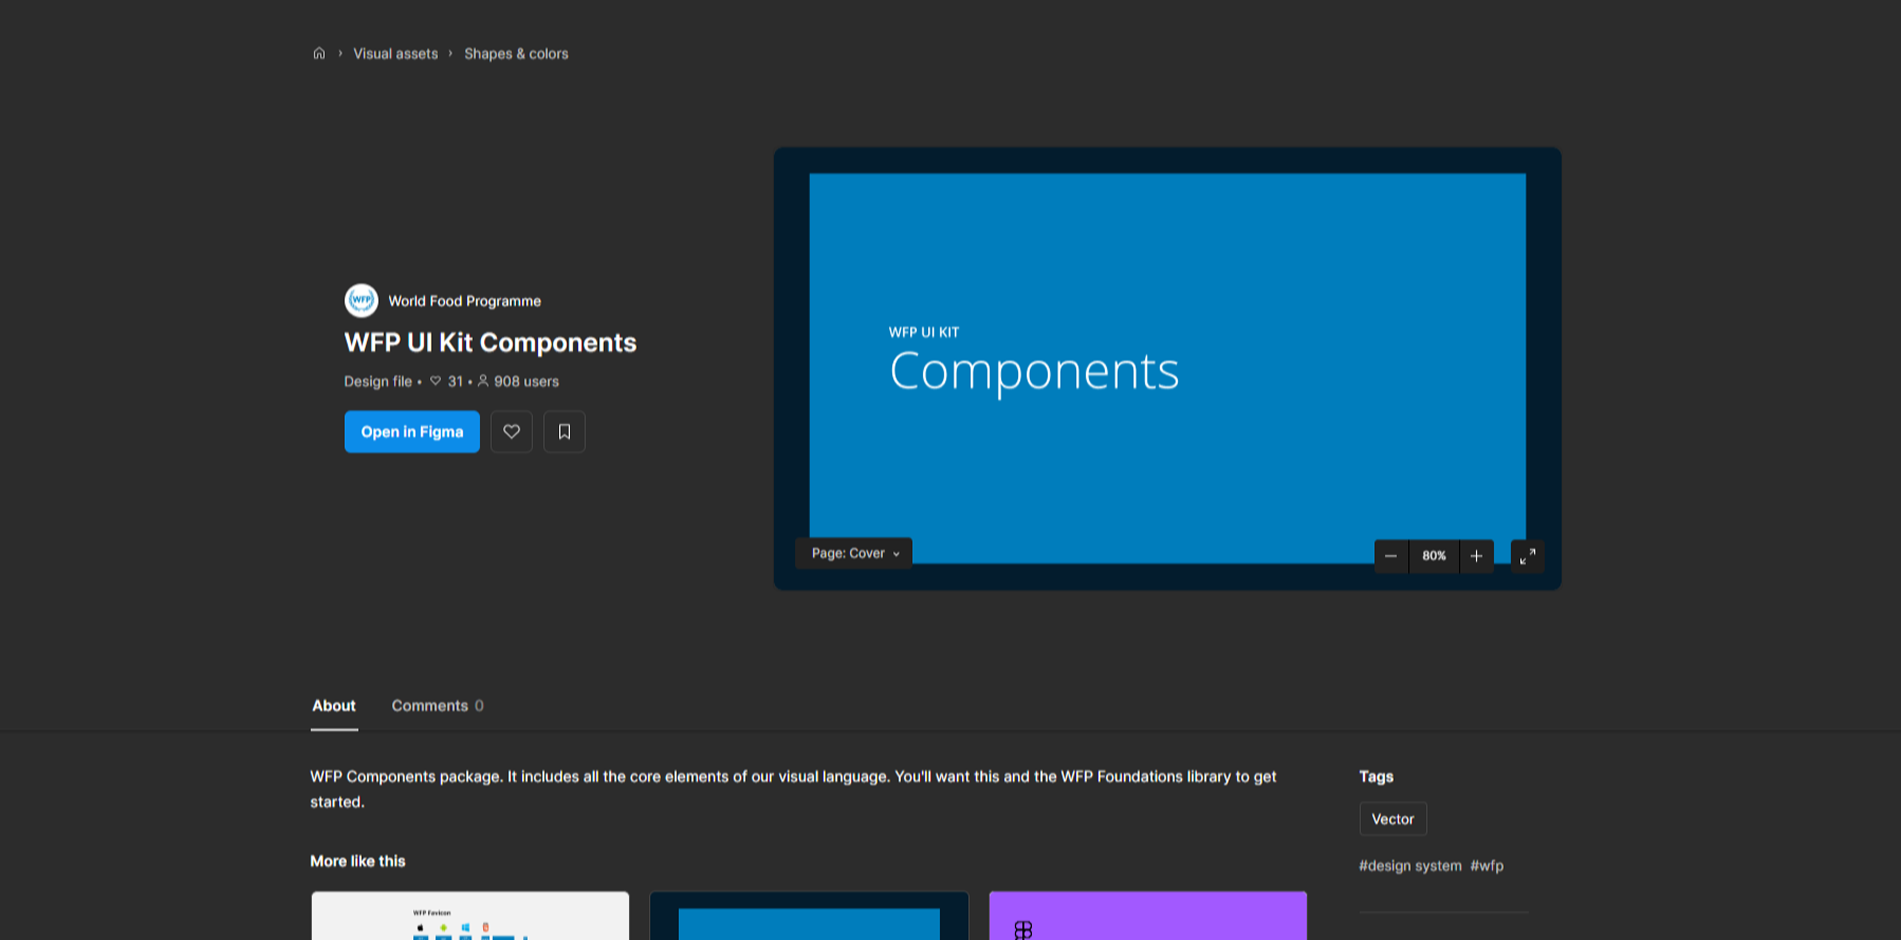Viewport: 1901px width, 940px height.
Task: Click the 80% zoom level value
Action: tap(1434, 556)
